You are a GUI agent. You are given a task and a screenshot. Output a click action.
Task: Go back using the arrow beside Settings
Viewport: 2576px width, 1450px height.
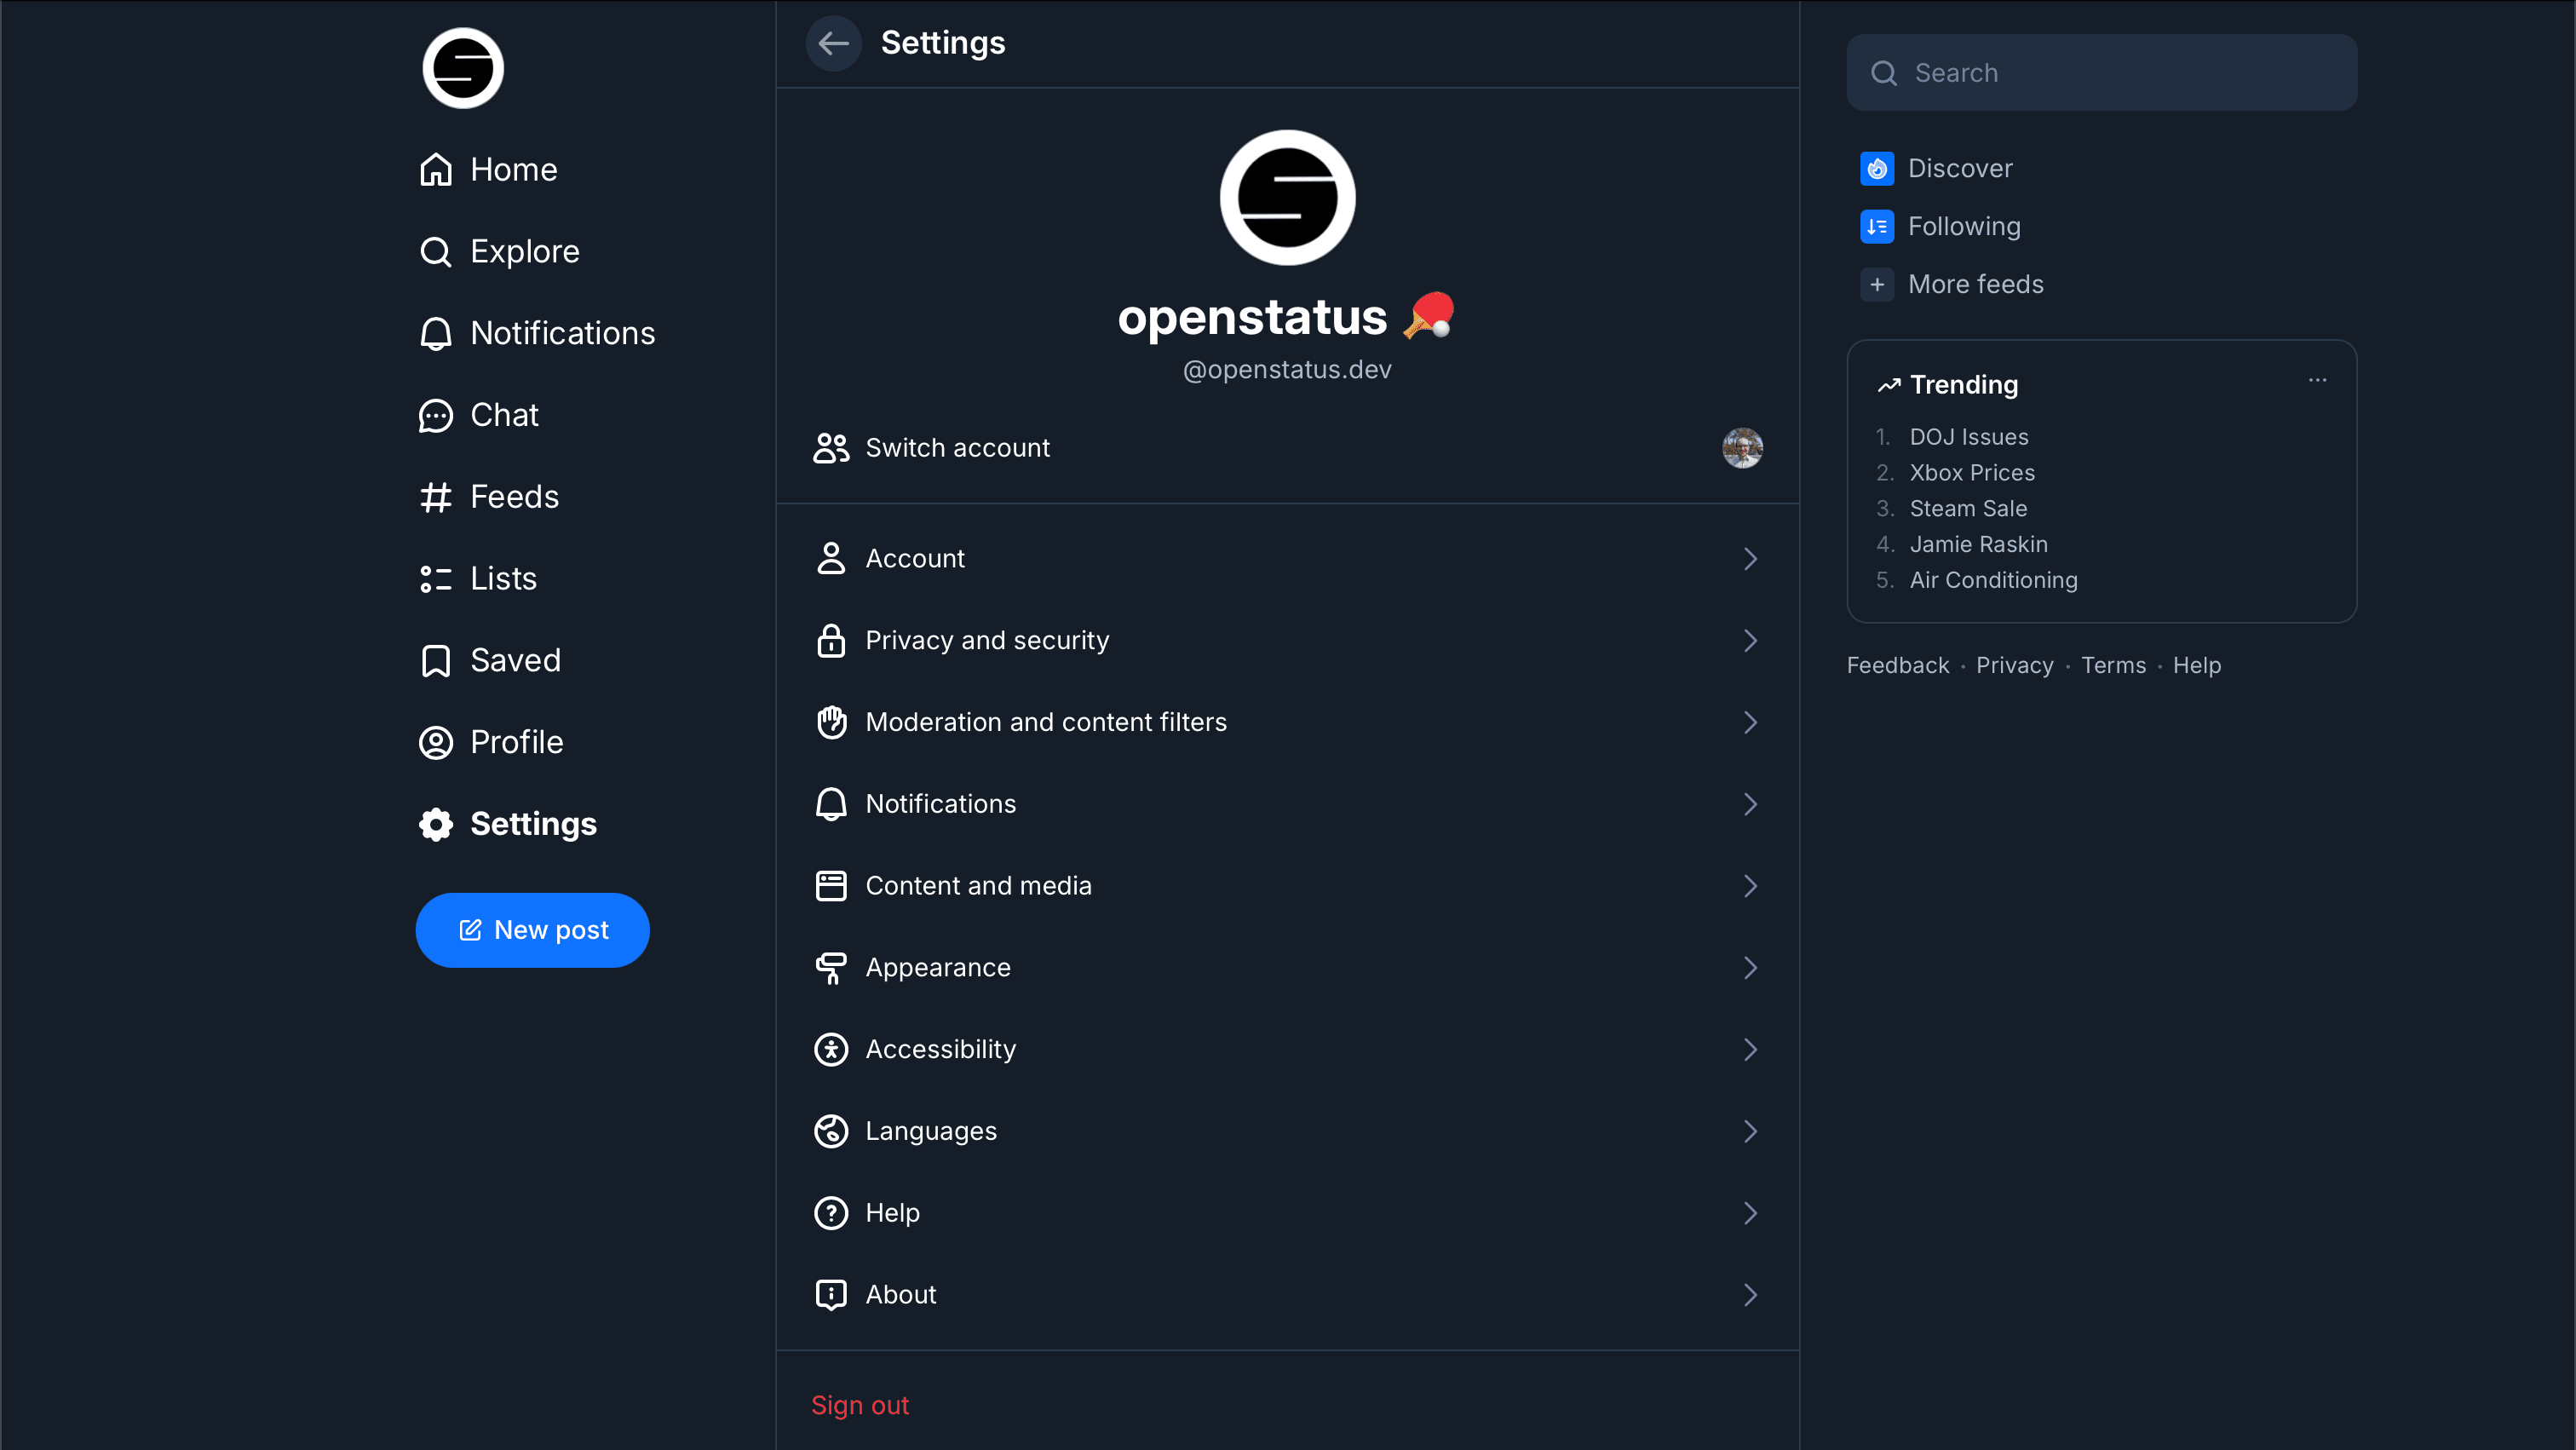[x=833, y=43]
